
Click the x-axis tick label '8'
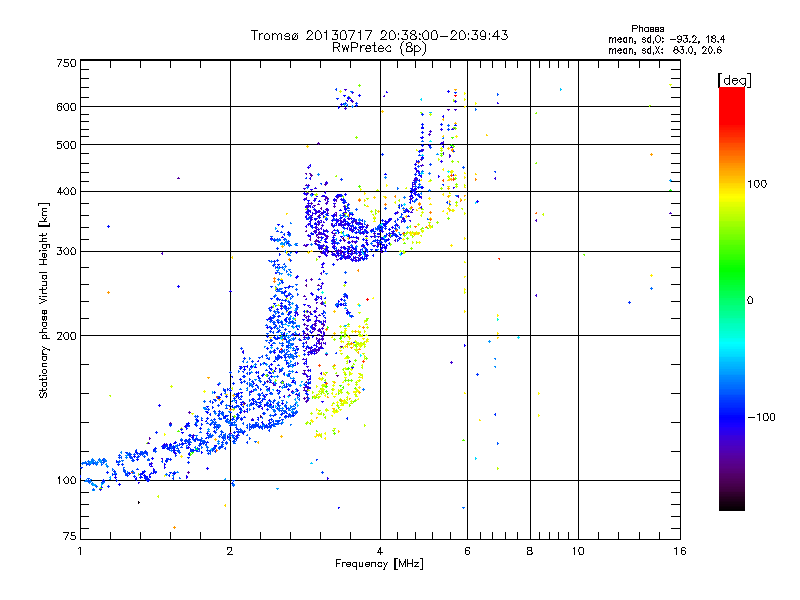[530, 551]
